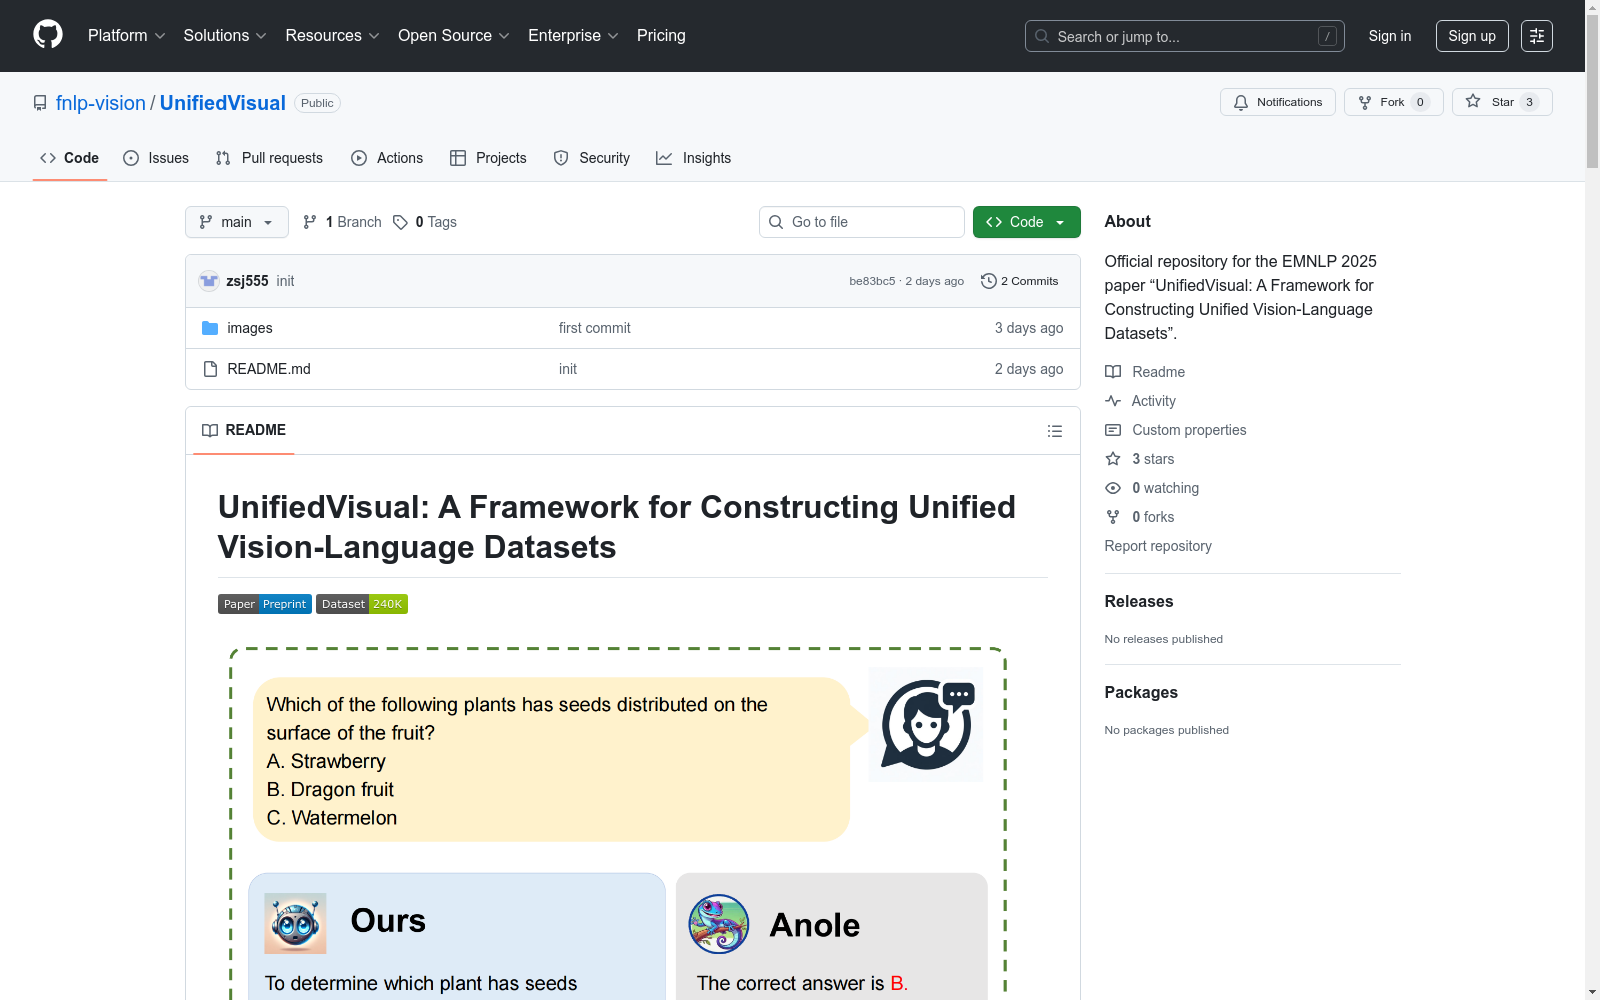Expand the Solutions menu
Image resolution: width=1600 pixels, height=1000 pixels.
click(225, 36)
